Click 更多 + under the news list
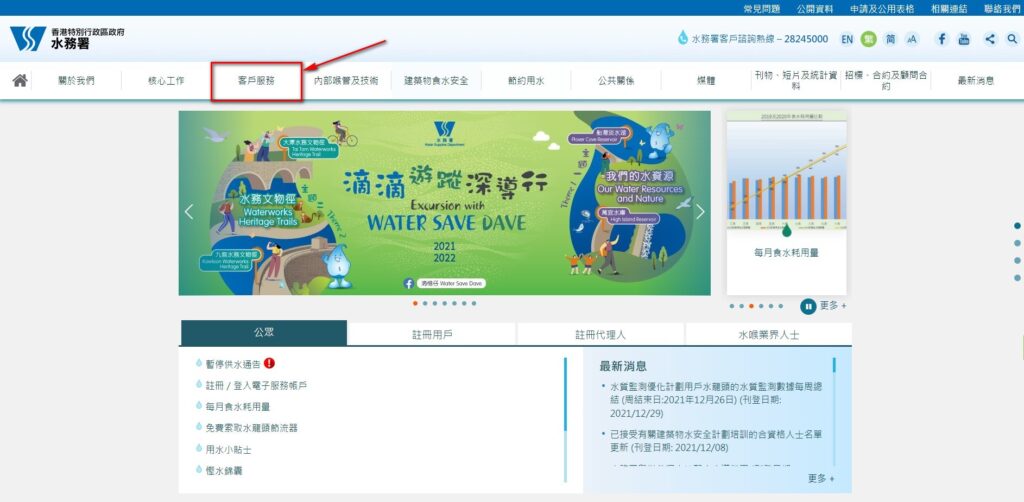 pos(822,478)
